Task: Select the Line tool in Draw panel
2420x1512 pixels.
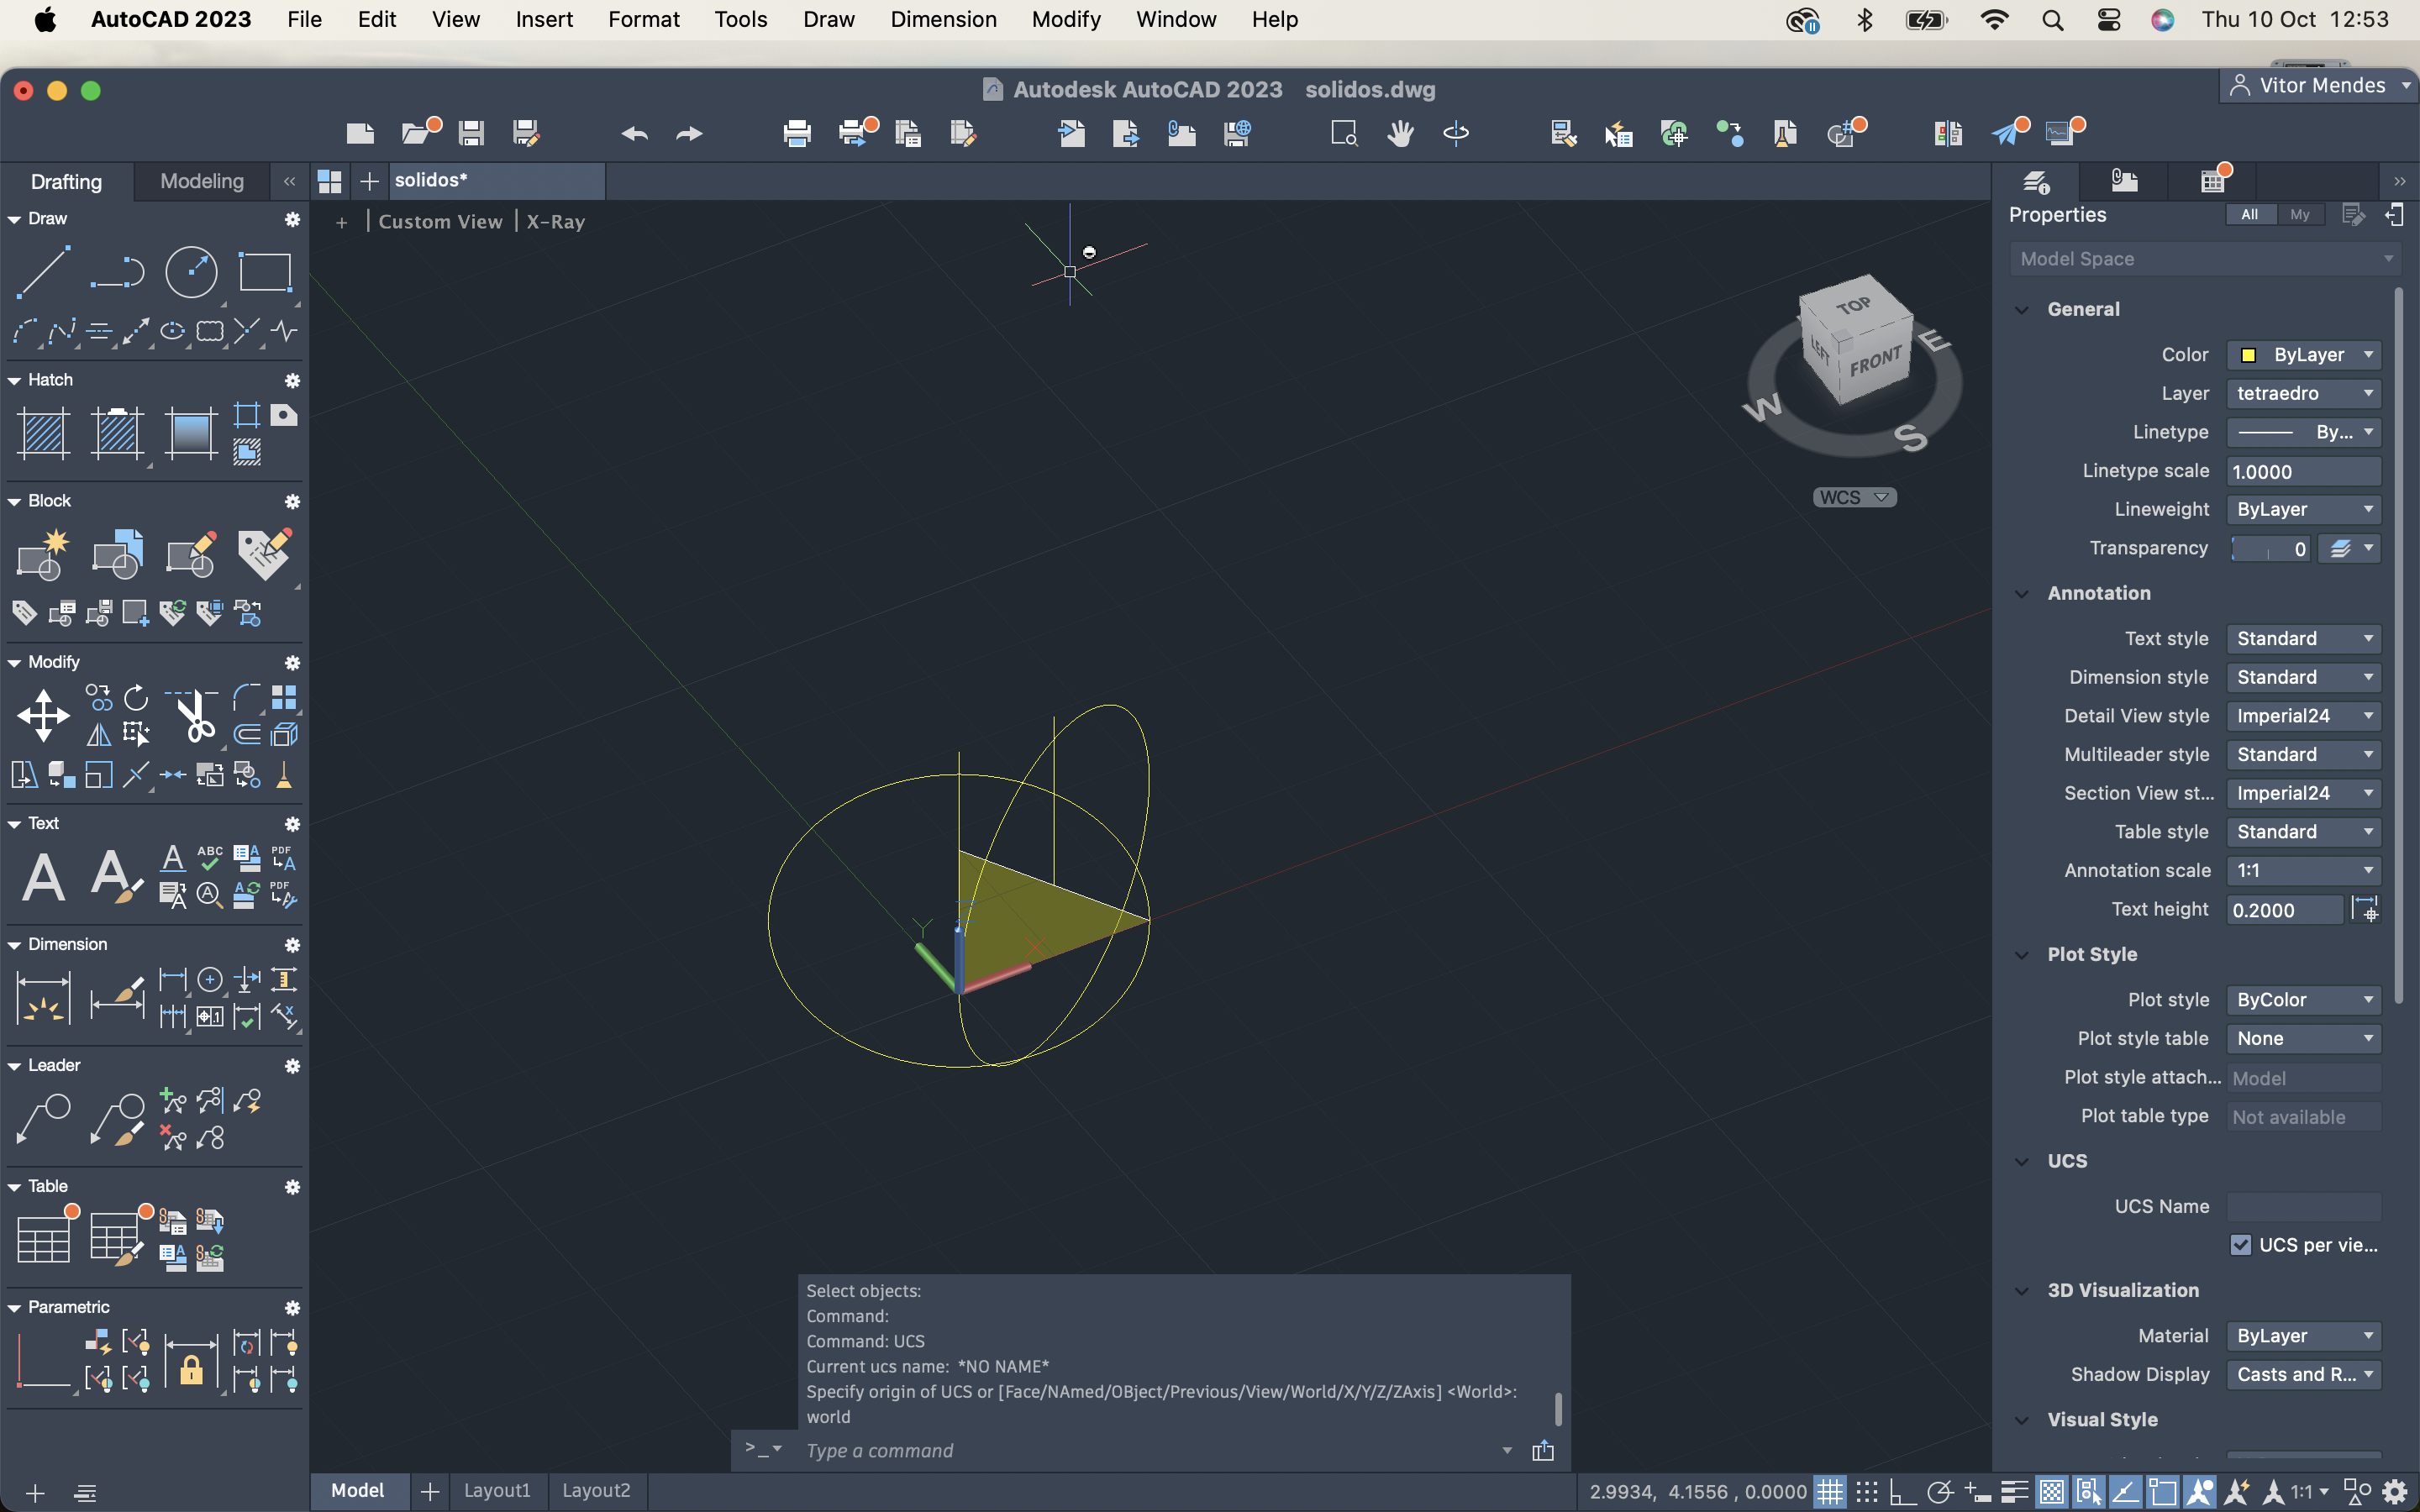Action: (x=43, y=271)
